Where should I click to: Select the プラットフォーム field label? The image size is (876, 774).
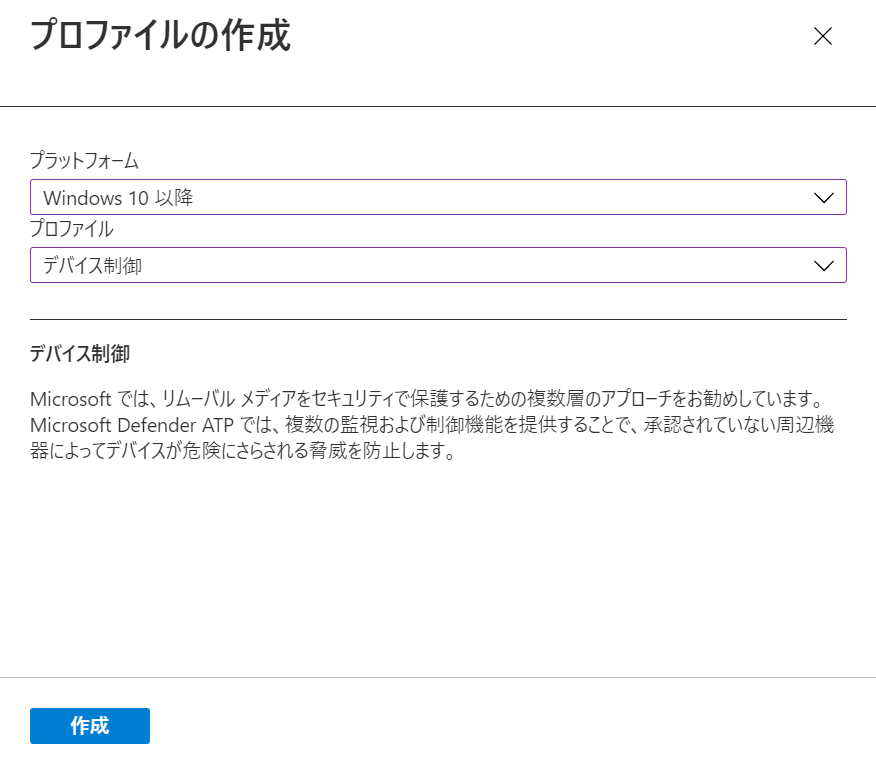click(84, 160)
